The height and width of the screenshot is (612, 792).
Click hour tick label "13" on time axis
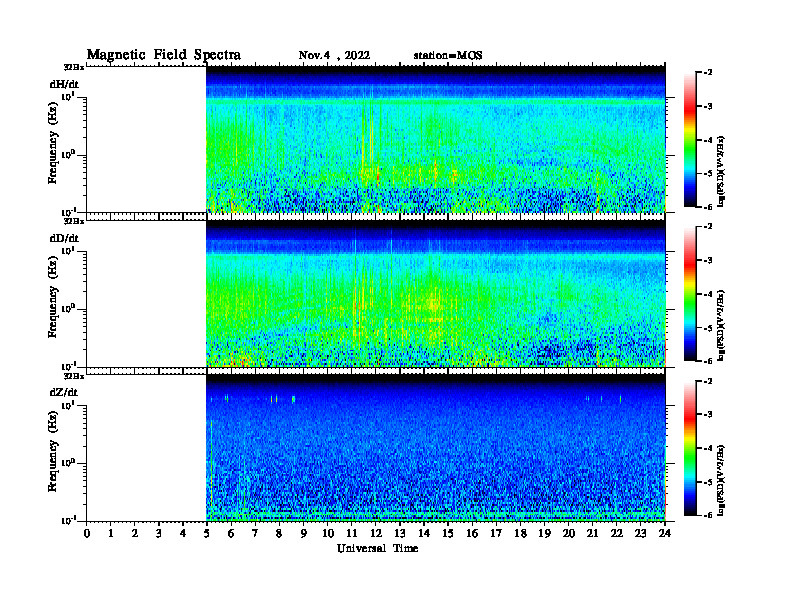(400, 534)
